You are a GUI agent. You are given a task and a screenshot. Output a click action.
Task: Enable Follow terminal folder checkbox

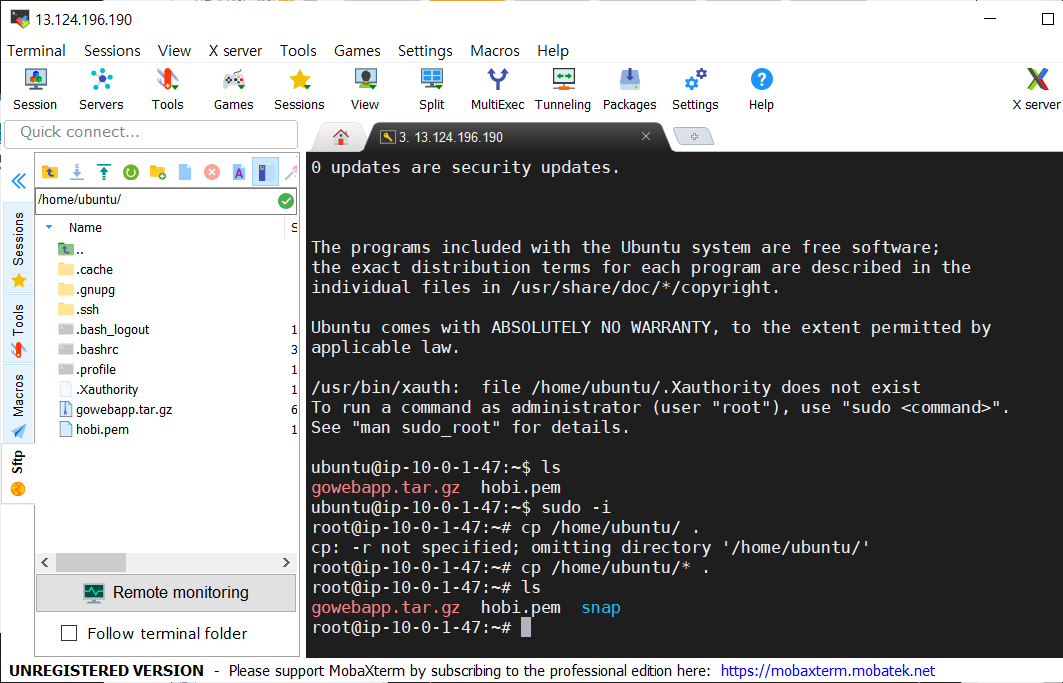coord(69,633)
